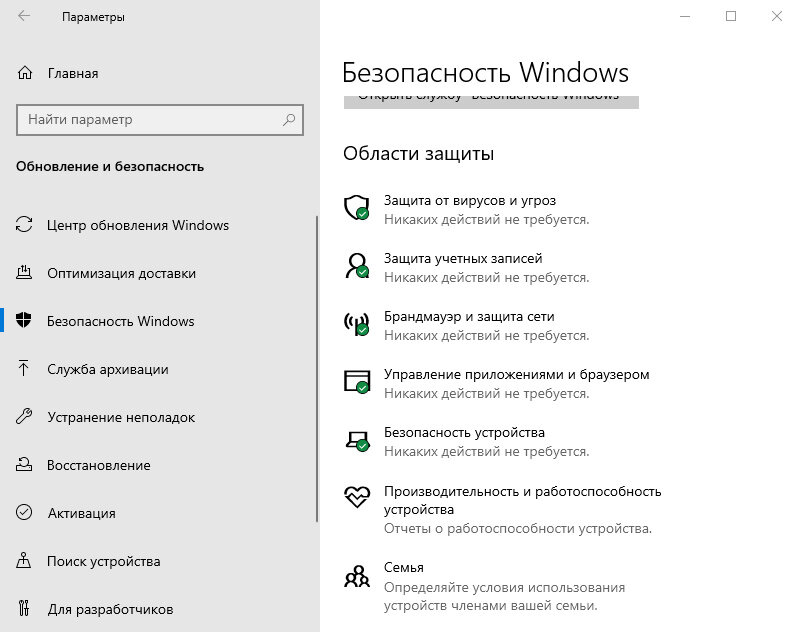Click the find my device icon
The image size is (800, 632).
click(23, 560)
